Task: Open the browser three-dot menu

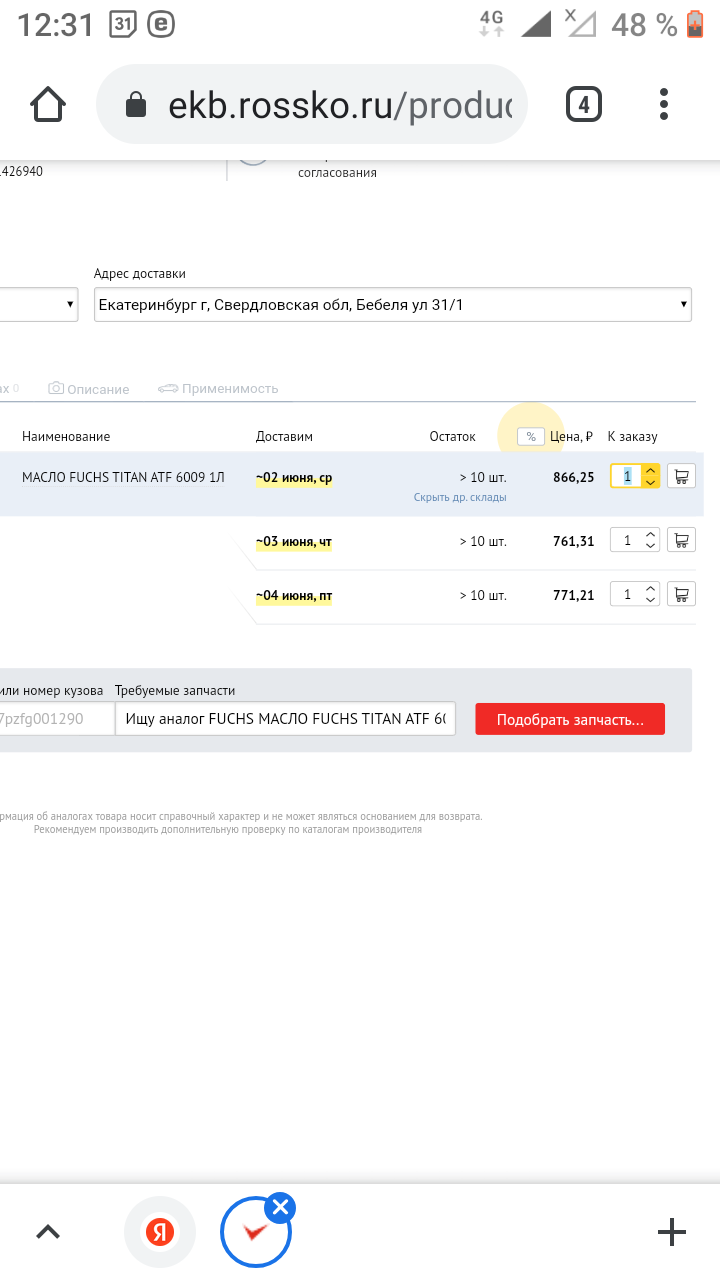Action: point(665,105)
